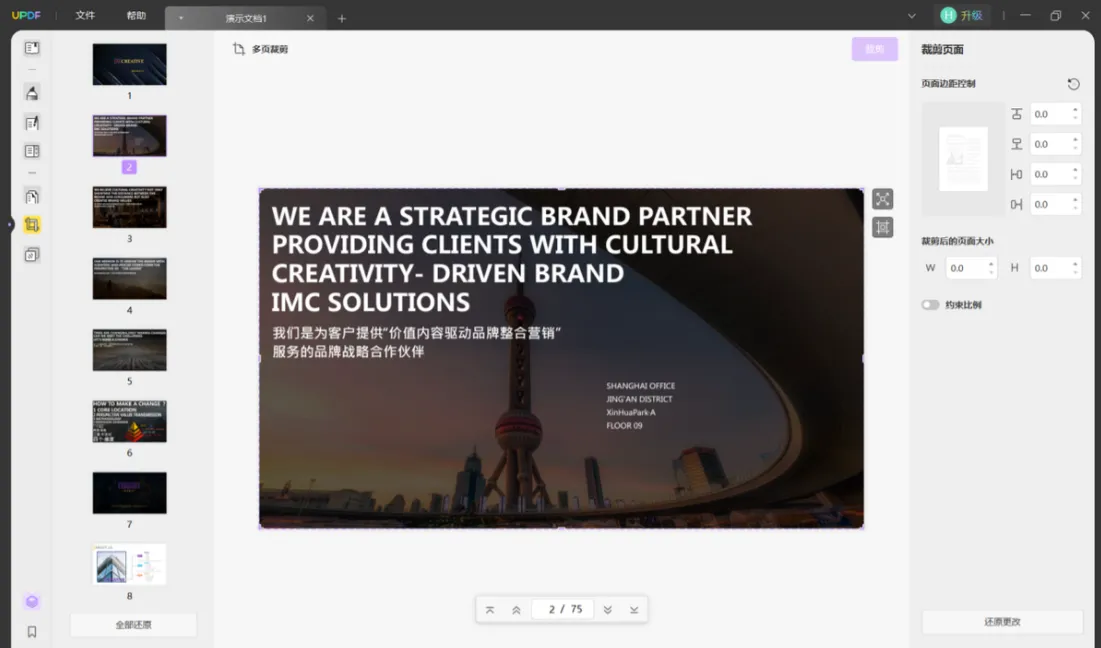Open the 多页裁剪 option

pos(261,49)
